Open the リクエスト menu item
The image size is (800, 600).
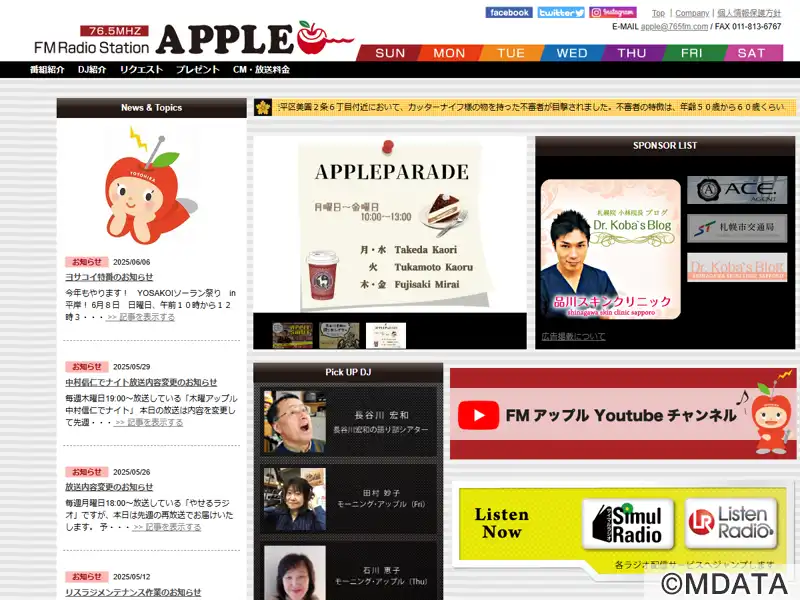[x=141, y=69]
